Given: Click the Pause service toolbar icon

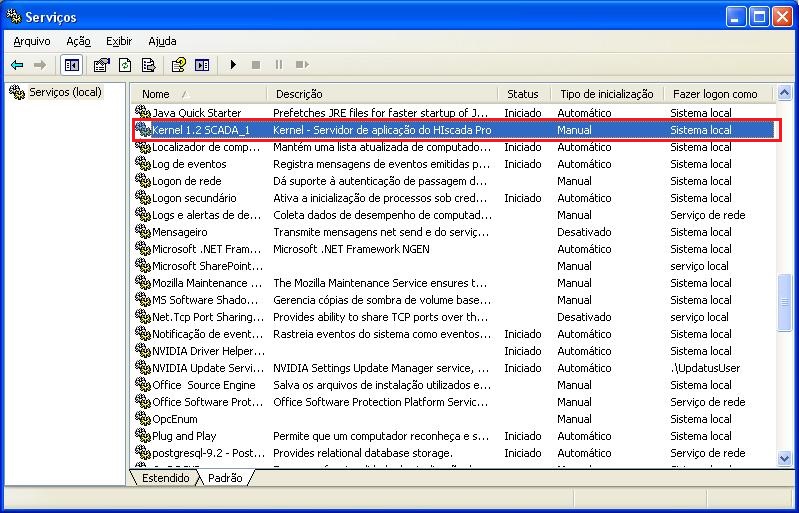Looking at the screenshot, I should (279, 65).
